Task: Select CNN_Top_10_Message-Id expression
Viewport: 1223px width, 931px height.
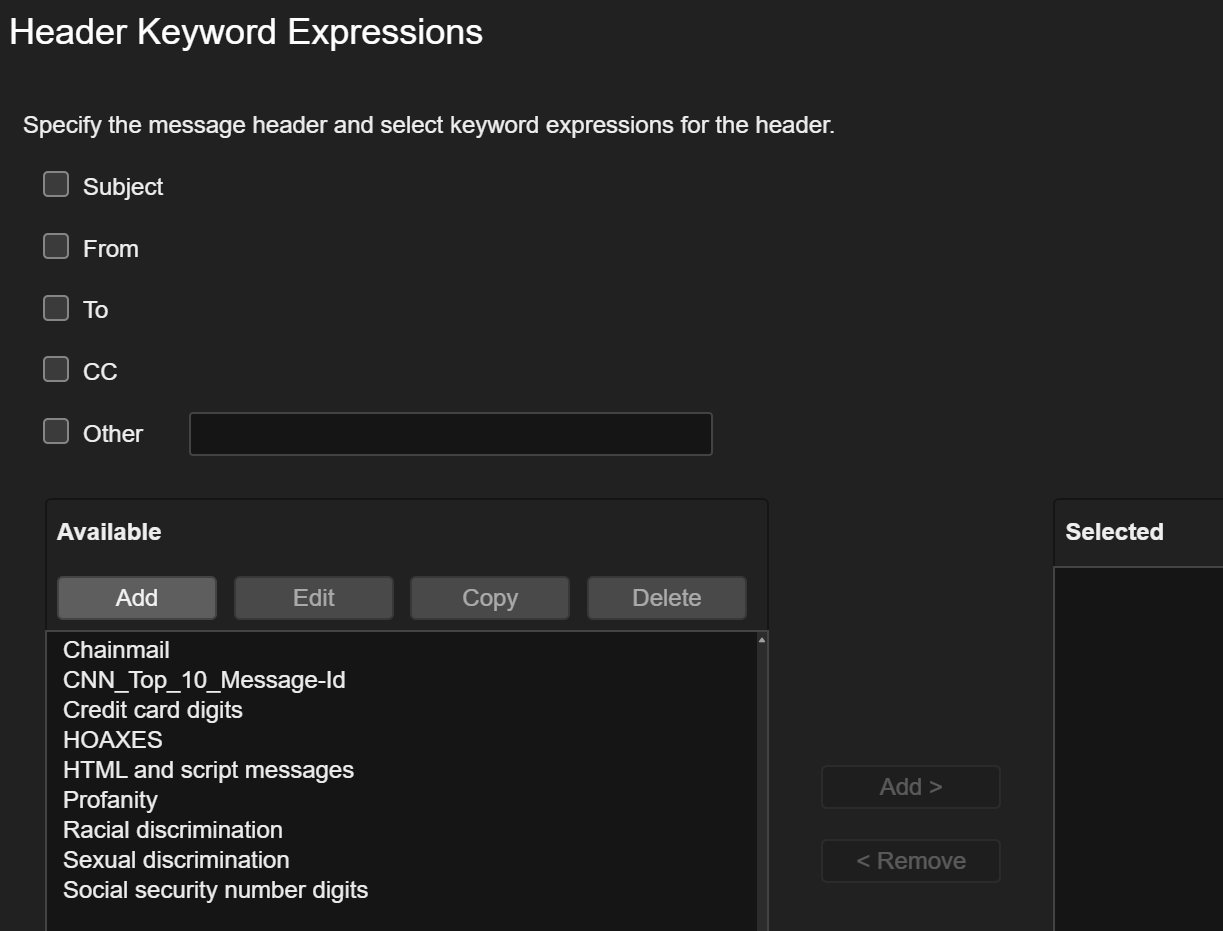Action: point(204,680)
